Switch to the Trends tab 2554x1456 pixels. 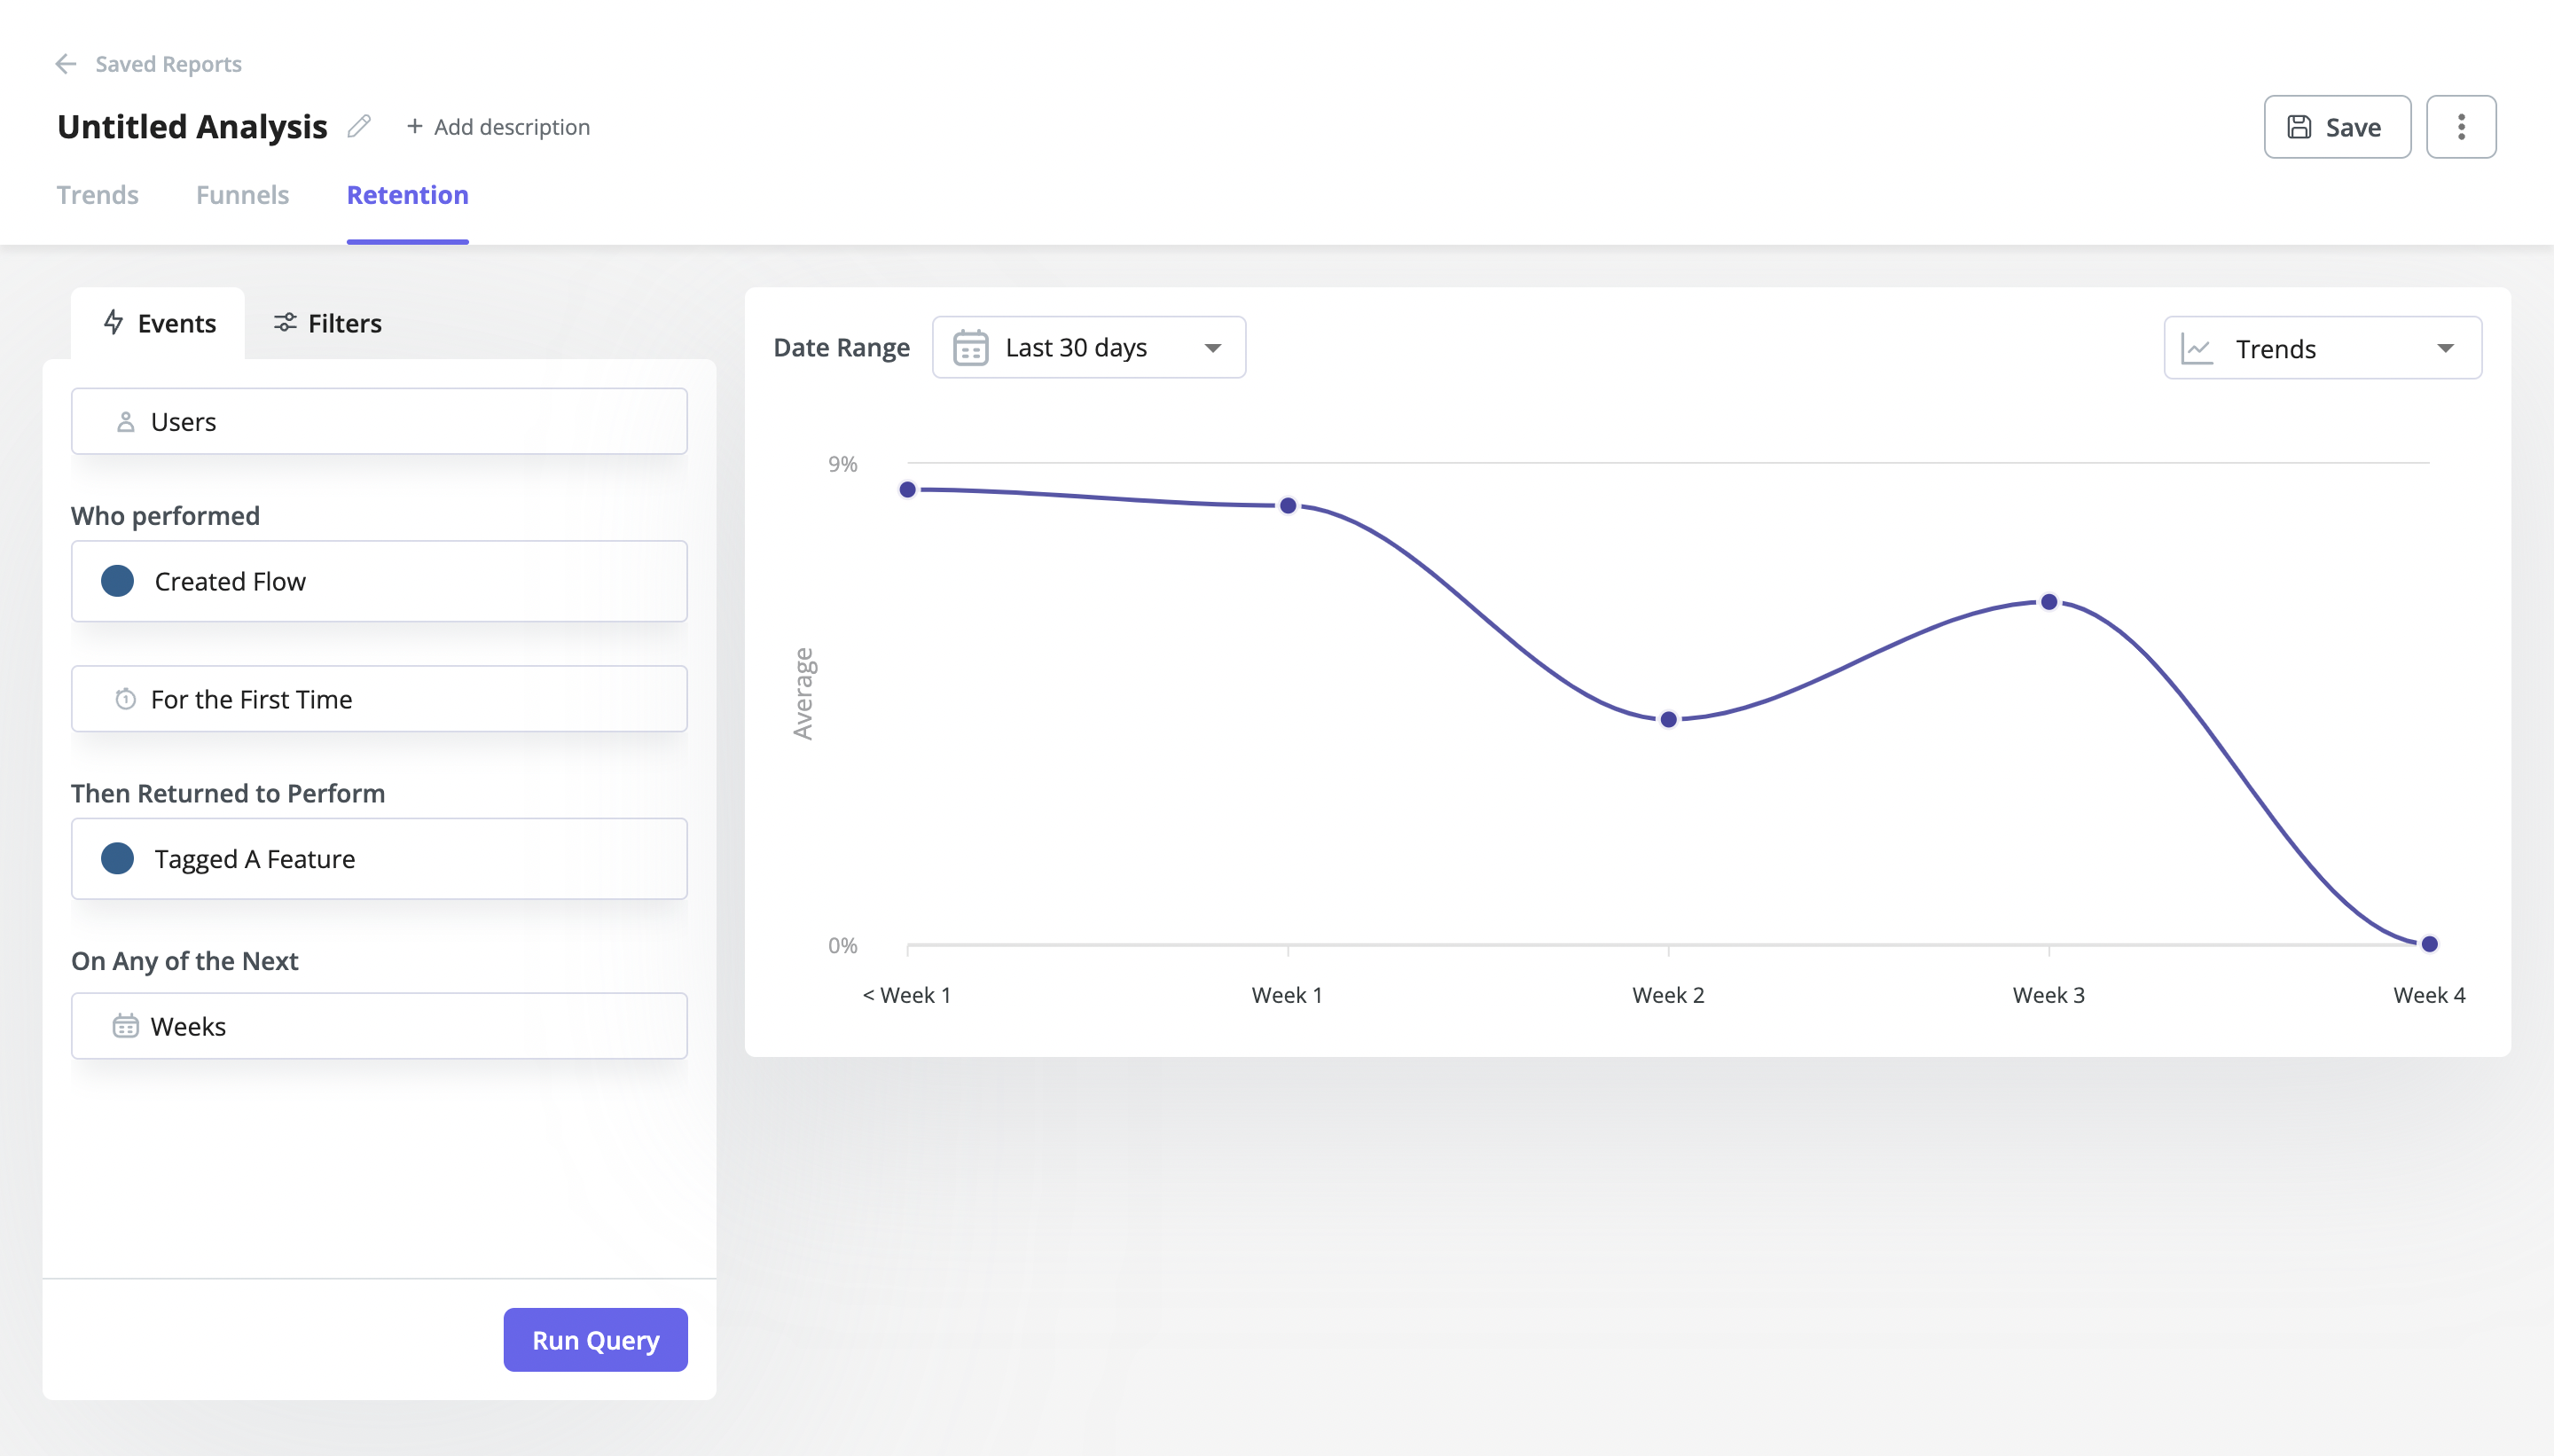tap(97, 195)
